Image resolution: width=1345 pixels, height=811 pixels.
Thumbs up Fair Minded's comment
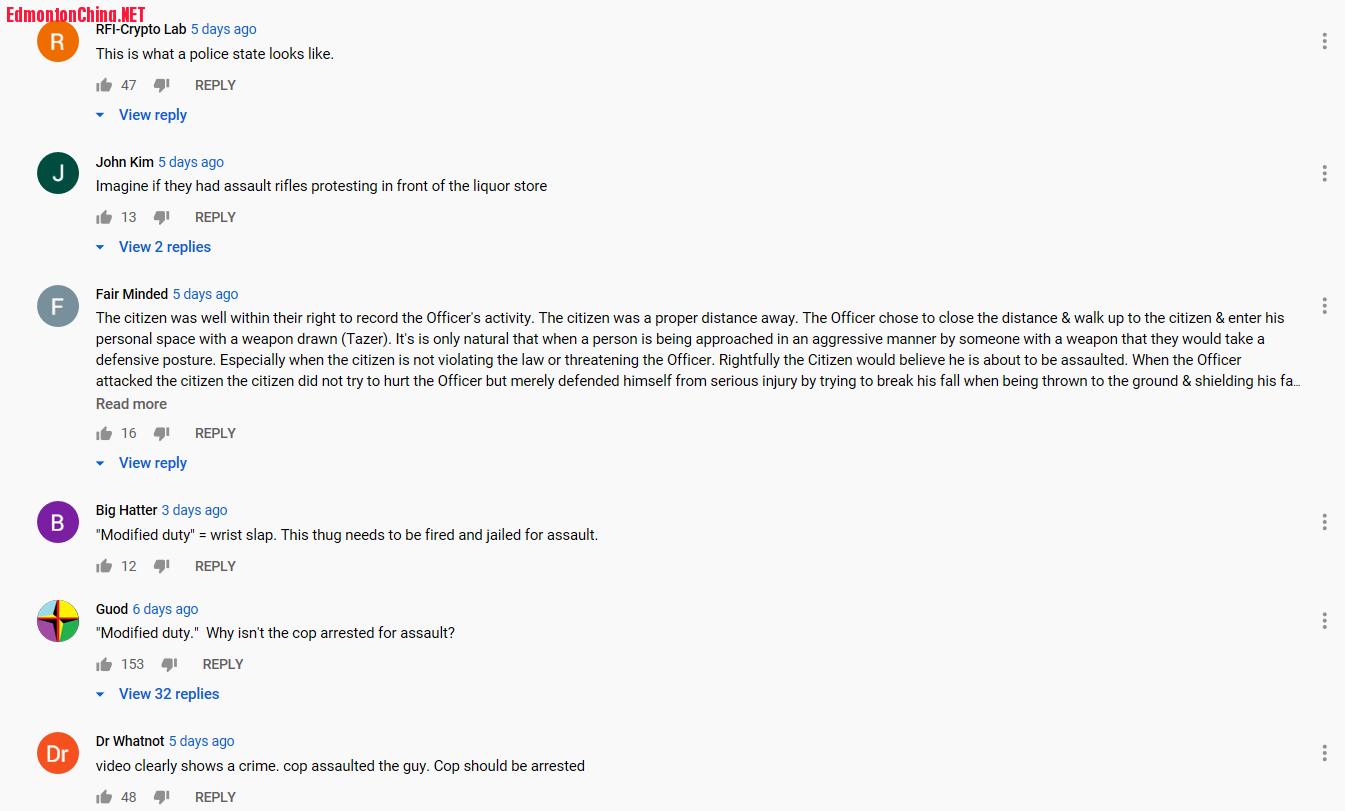click(x=104, y=434)
